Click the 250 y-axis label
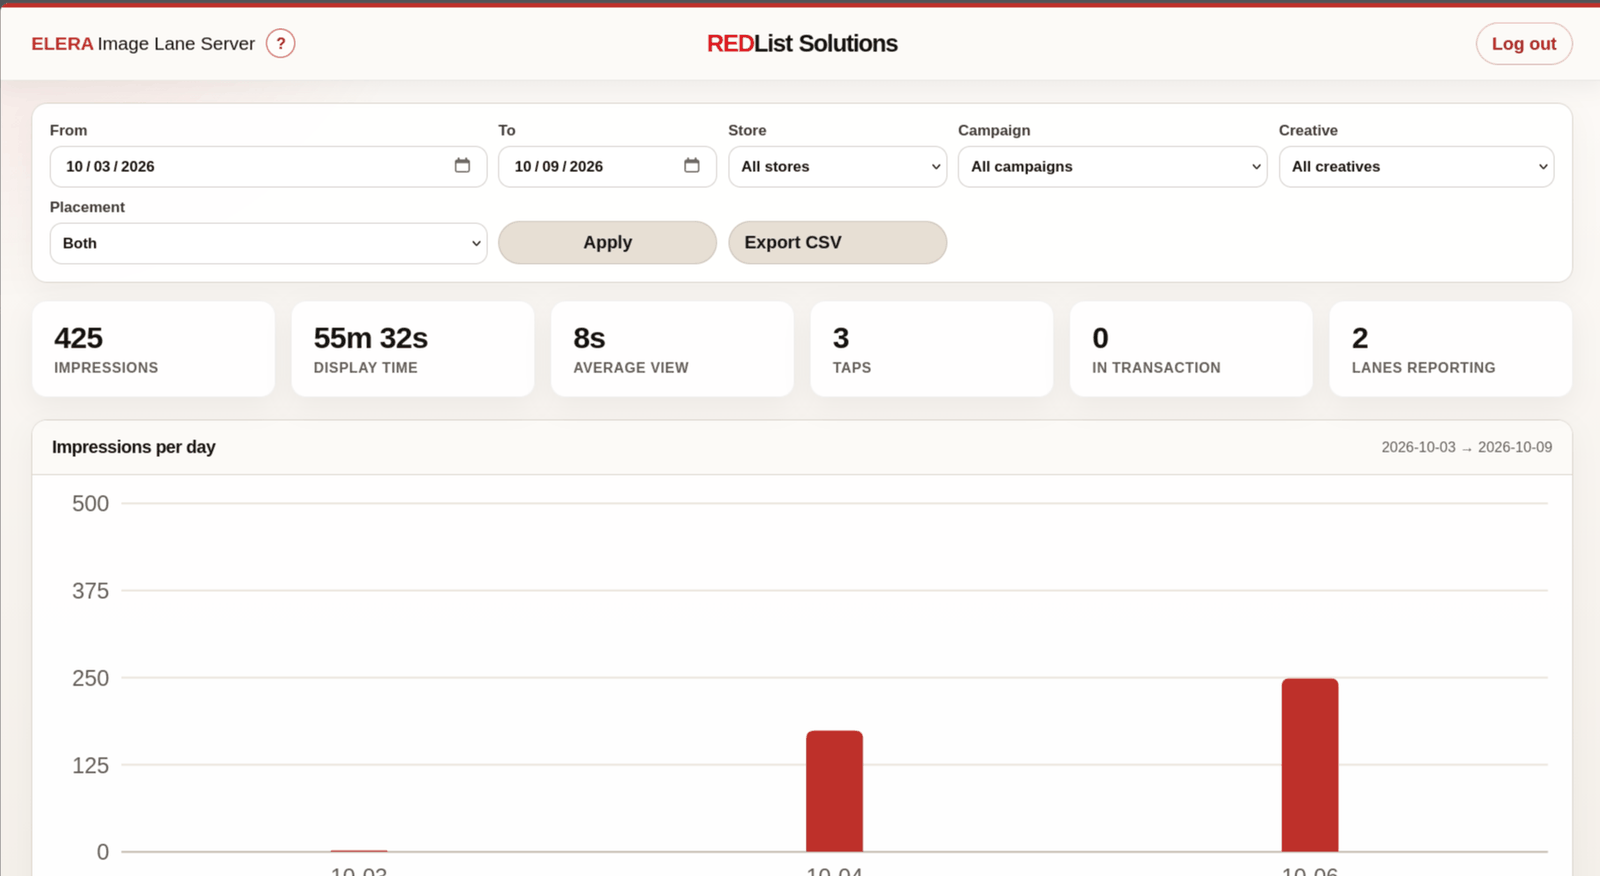The width and height of the screenshot is (1600, 876). tap(90, 678)
